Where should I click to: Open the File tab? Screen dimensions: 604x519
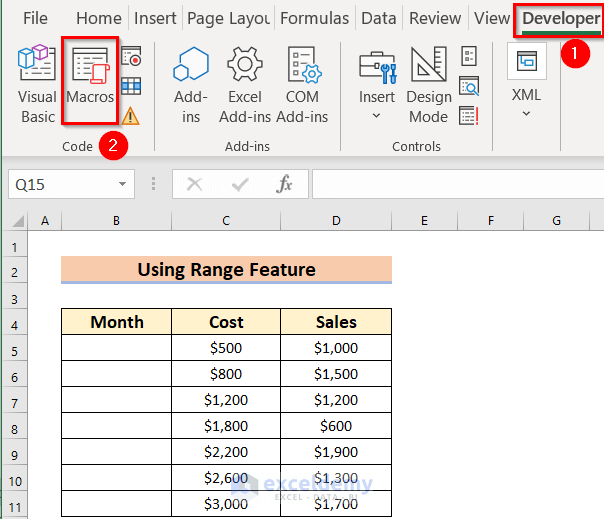click(x=35, y=18)
